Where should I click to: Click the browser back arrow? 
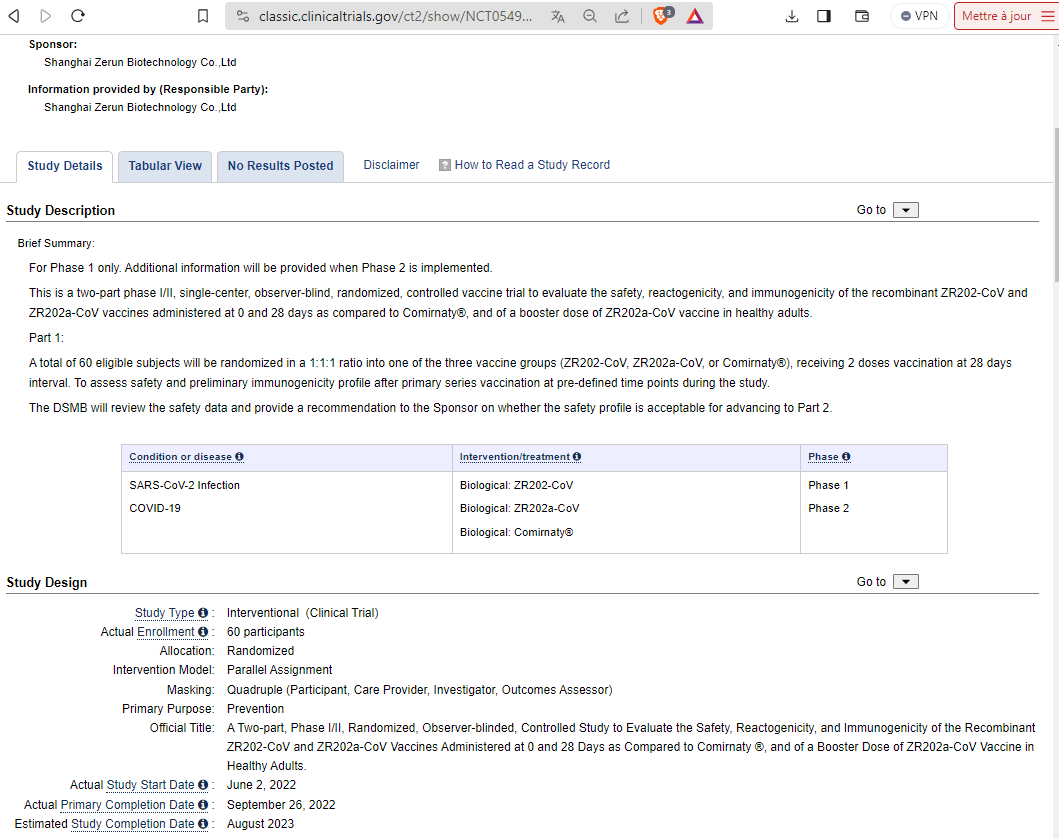[x=14, y=16]
